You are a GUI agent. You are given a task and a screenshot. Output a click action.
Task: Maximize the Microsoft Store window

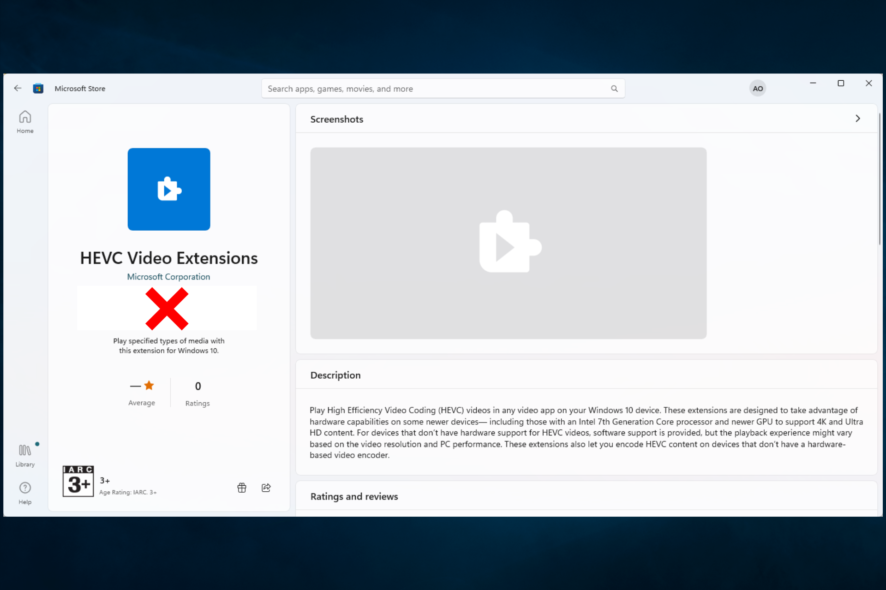point(841,83)
